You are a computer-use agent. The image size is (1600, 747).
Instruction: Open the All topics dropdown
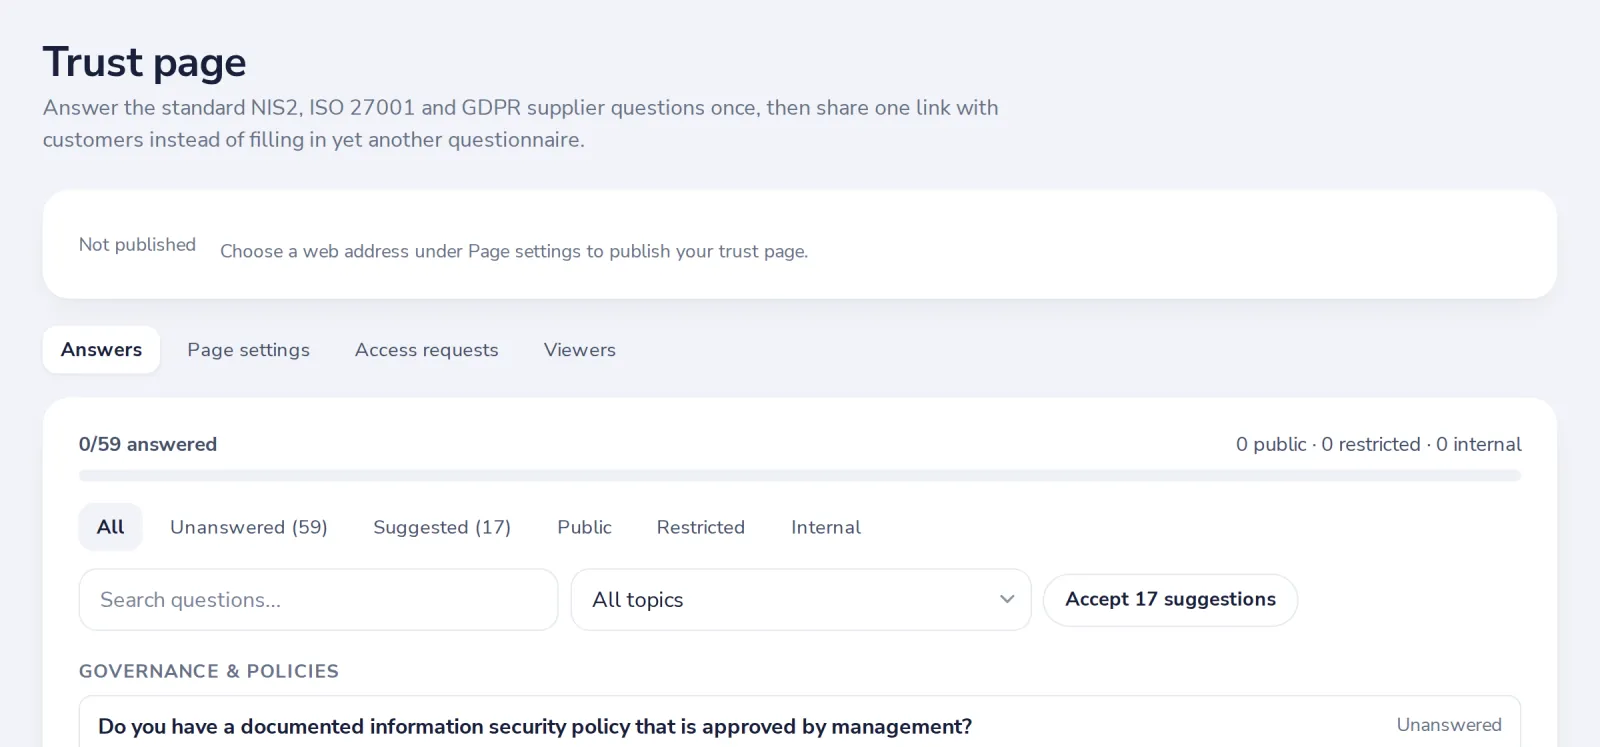pos(800,600)
